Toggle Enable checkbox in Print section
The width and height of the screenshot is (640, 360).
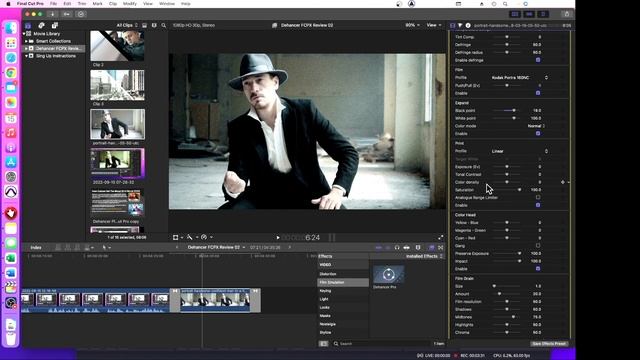click(538, 205)
